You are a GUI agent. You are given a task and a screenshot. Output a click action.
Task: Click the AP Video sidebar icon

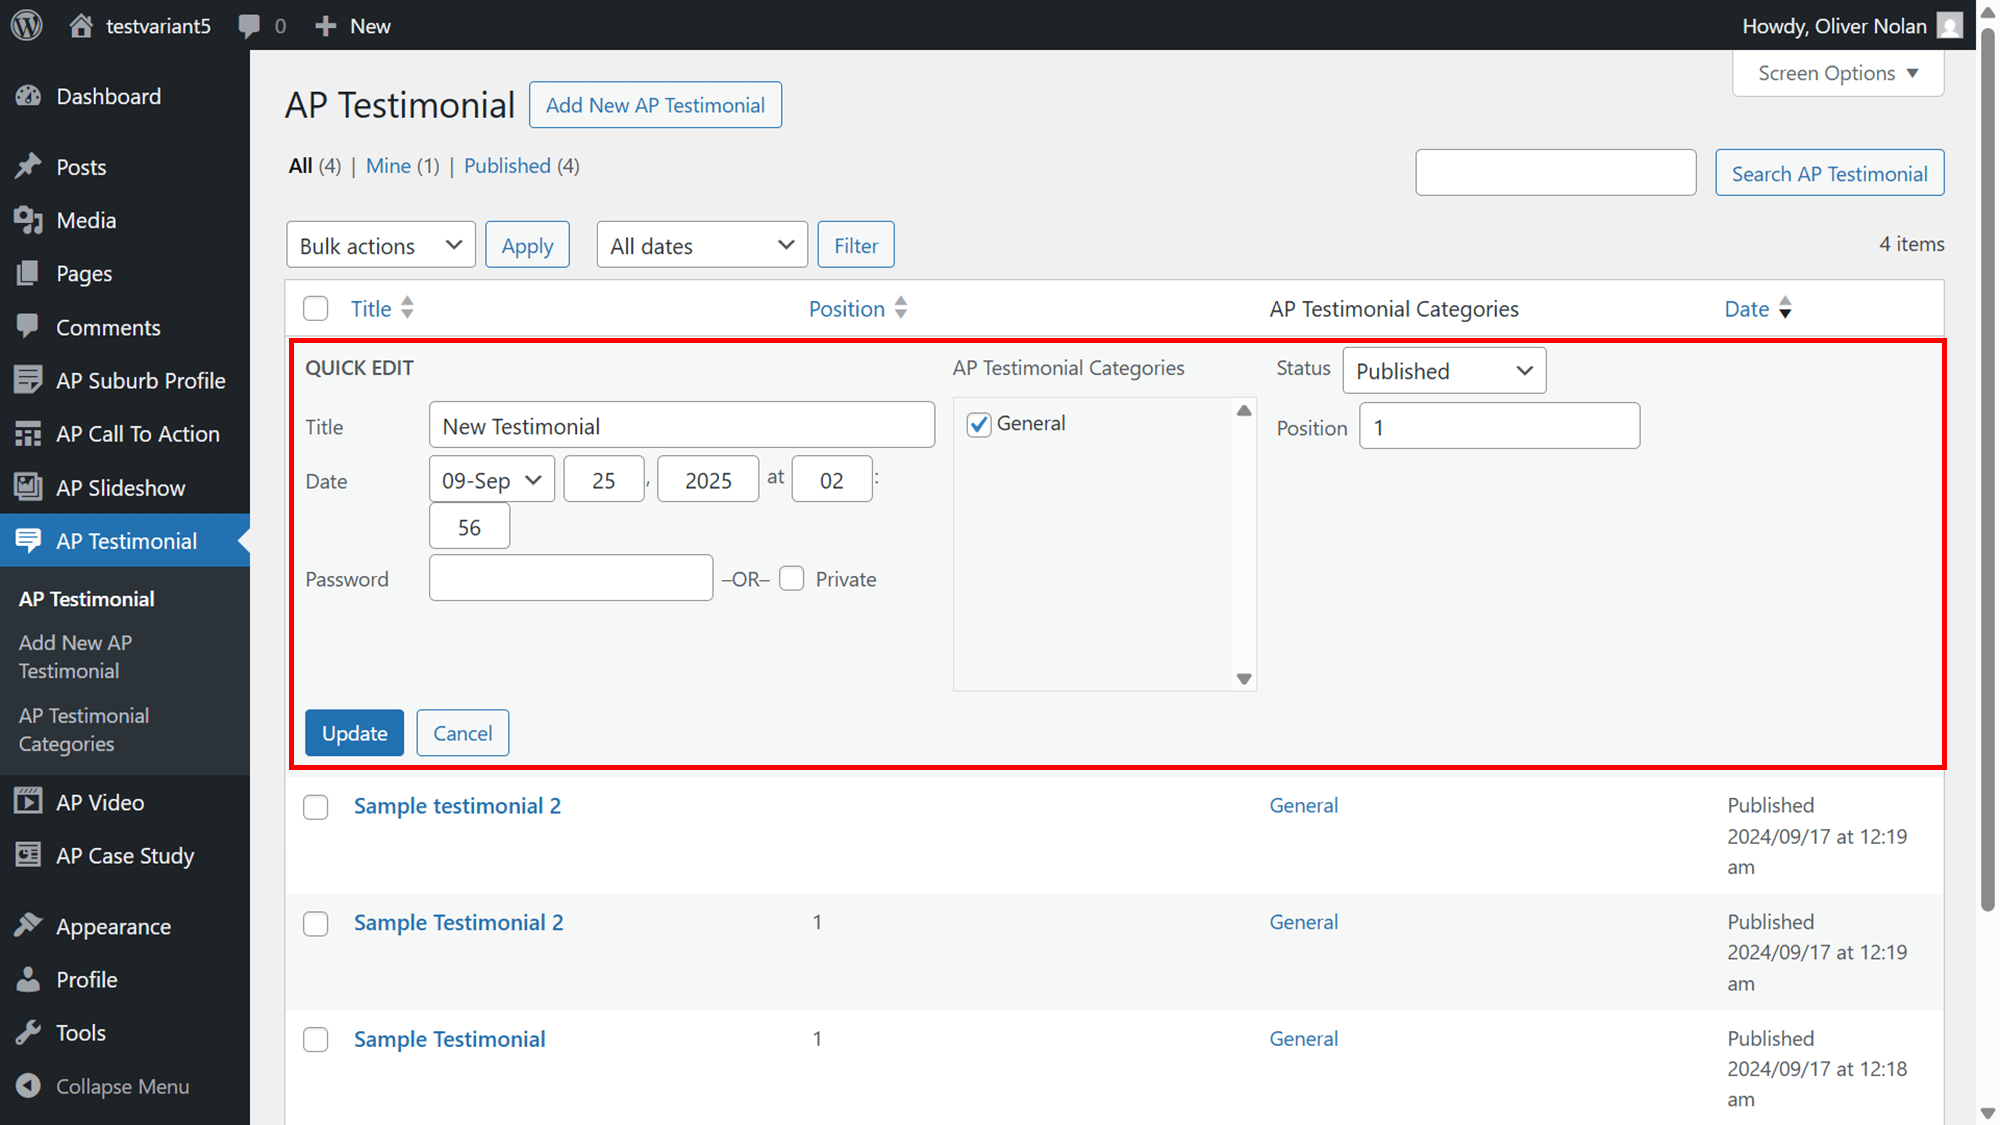[28, 802]
